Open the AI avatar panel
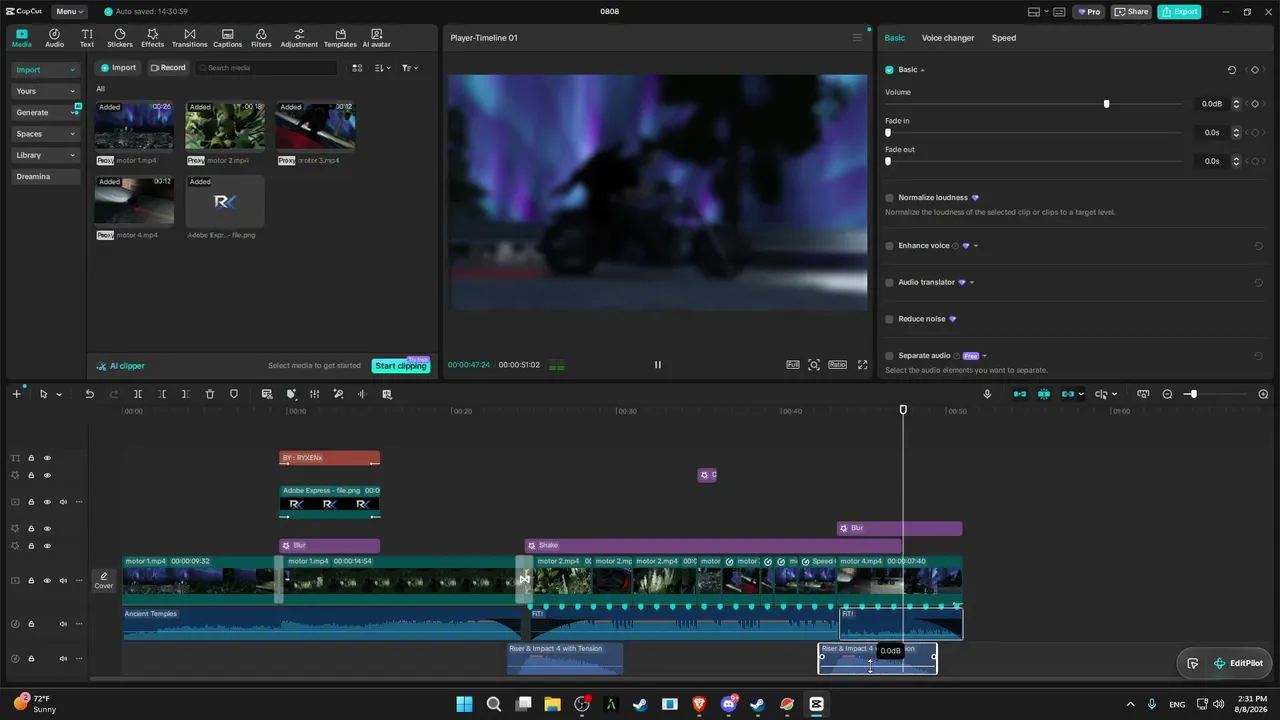This screenshot has width=1280, height=720. click(376, 38)
